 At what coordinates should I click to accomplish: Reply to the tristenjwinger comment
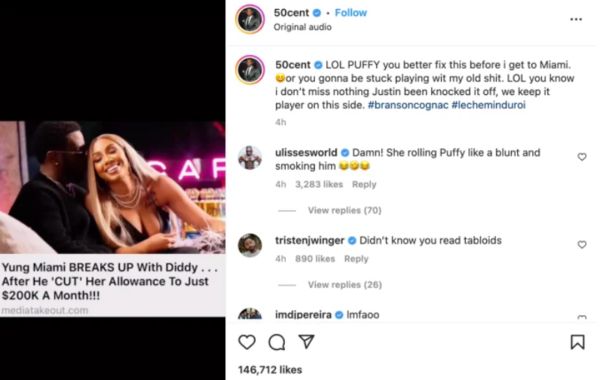pos(356,259)
